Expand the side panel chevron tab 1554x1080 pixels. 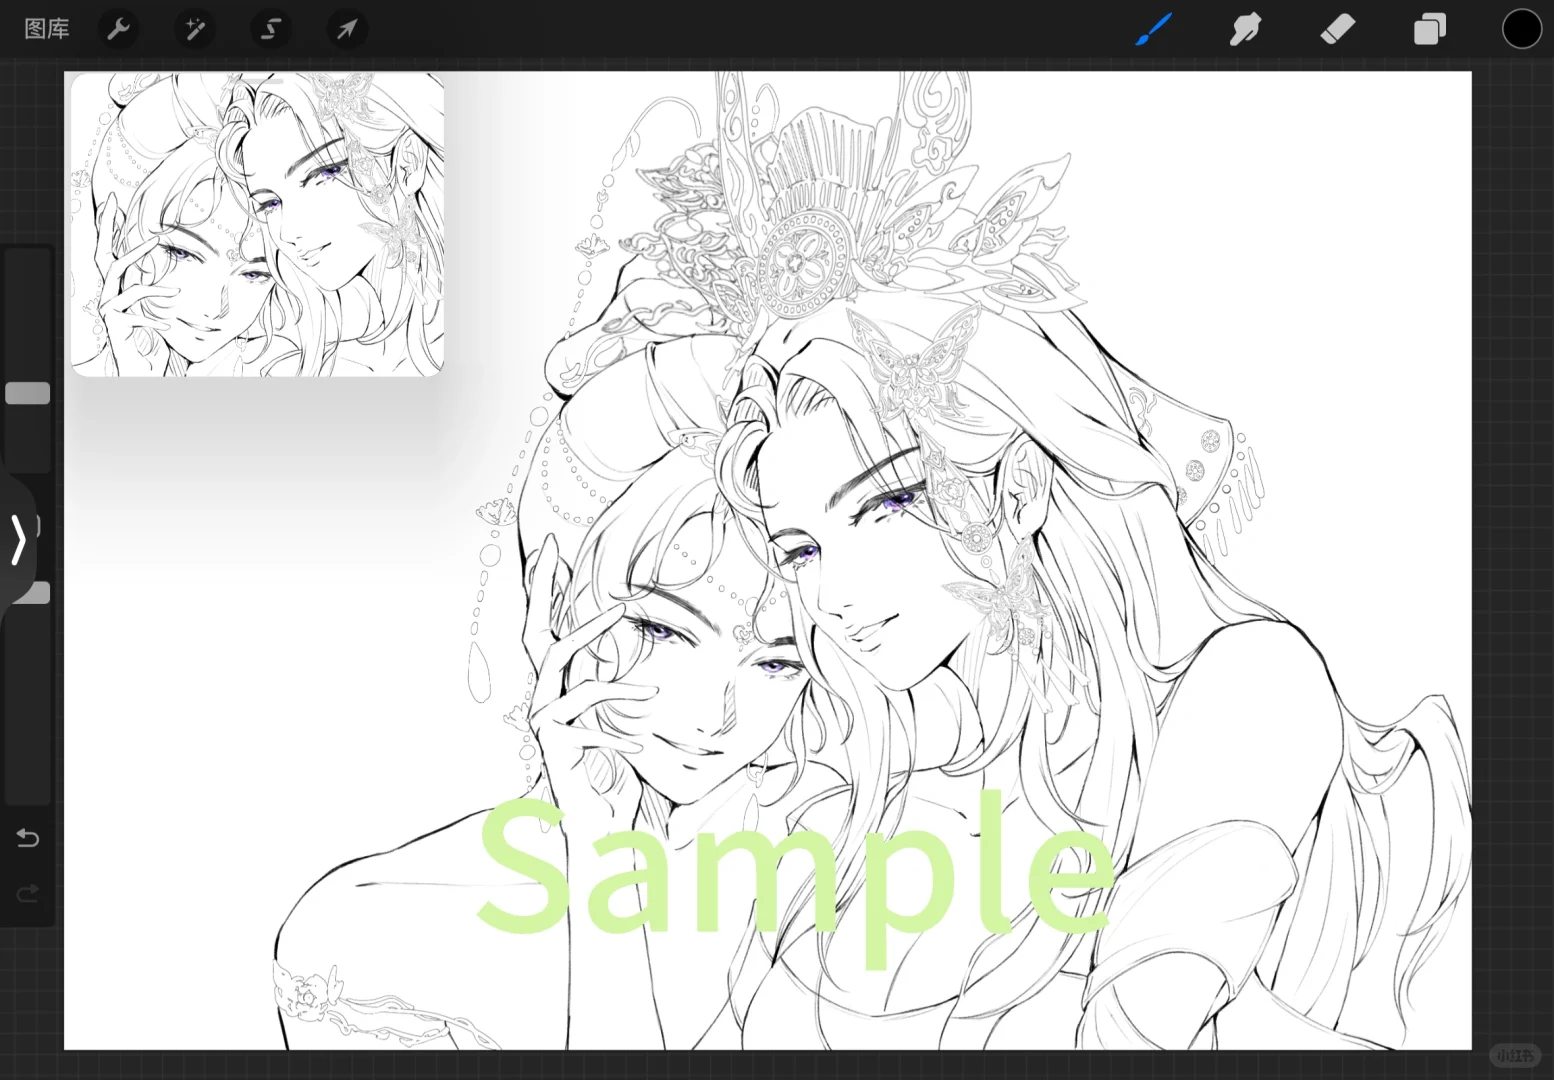click(18, 541)
